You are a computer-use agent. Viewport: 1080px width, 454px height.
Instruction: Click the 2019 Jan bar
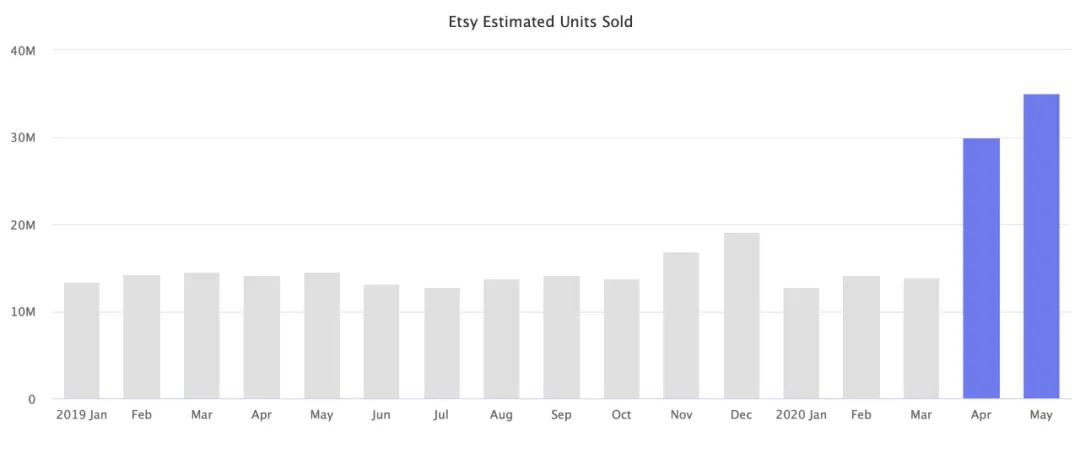(x=82, y=341)
